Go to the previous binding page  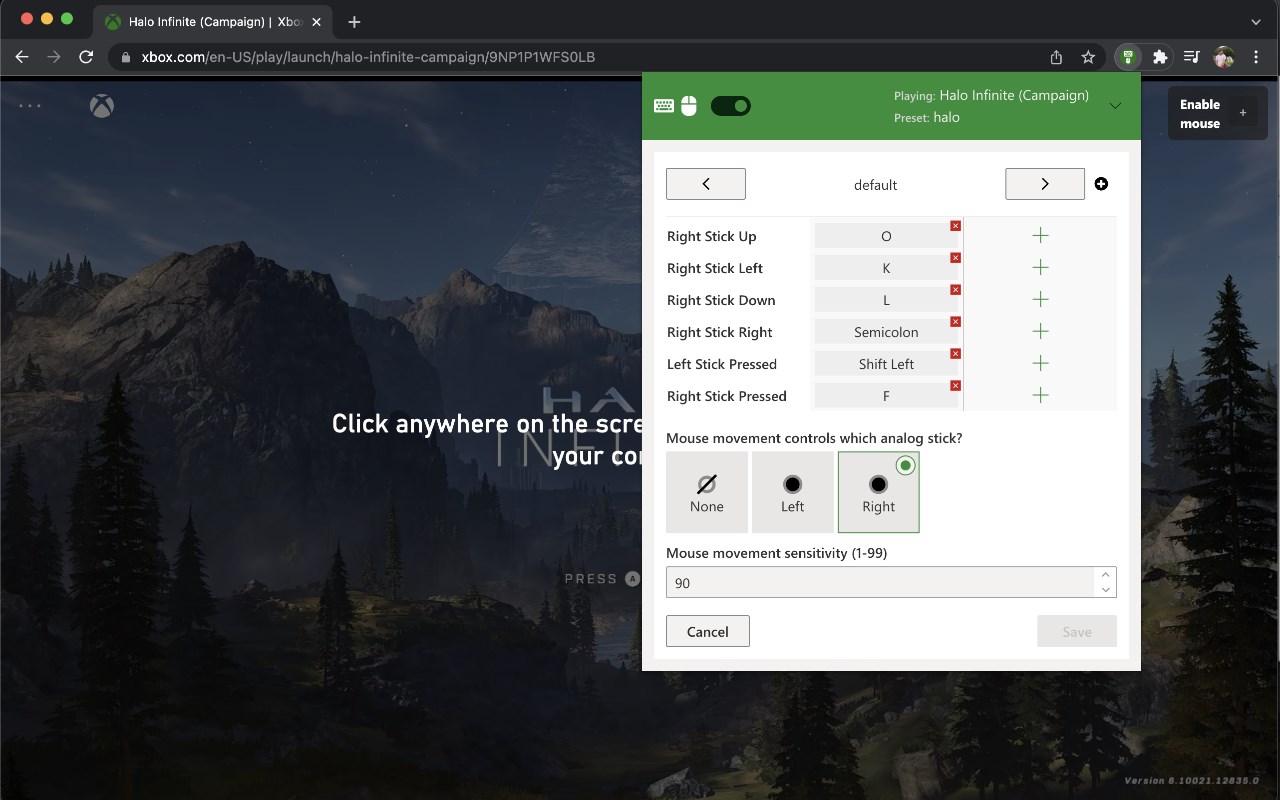[706, 184]
